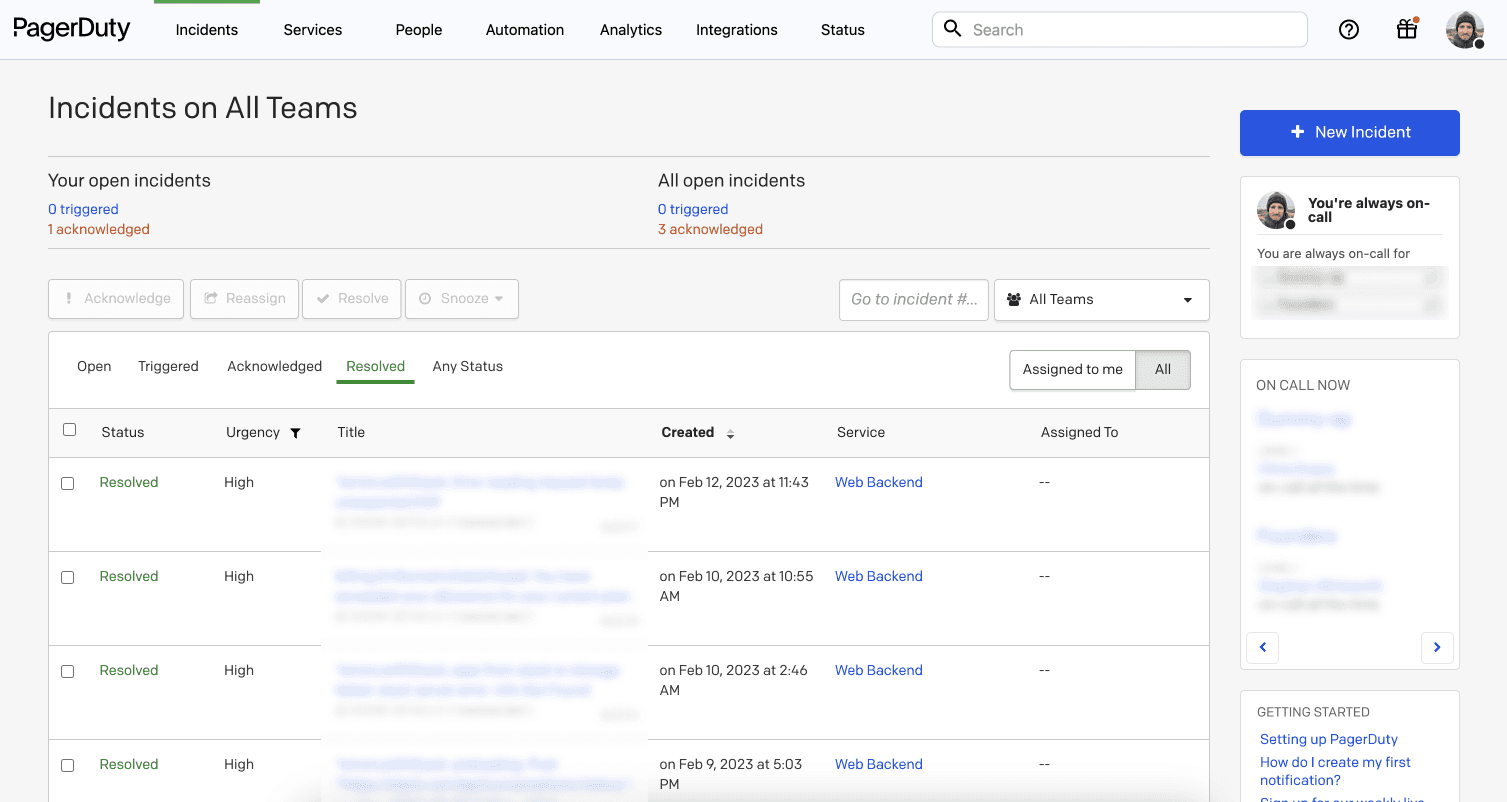Open the Services nav menu

[313, 30]
